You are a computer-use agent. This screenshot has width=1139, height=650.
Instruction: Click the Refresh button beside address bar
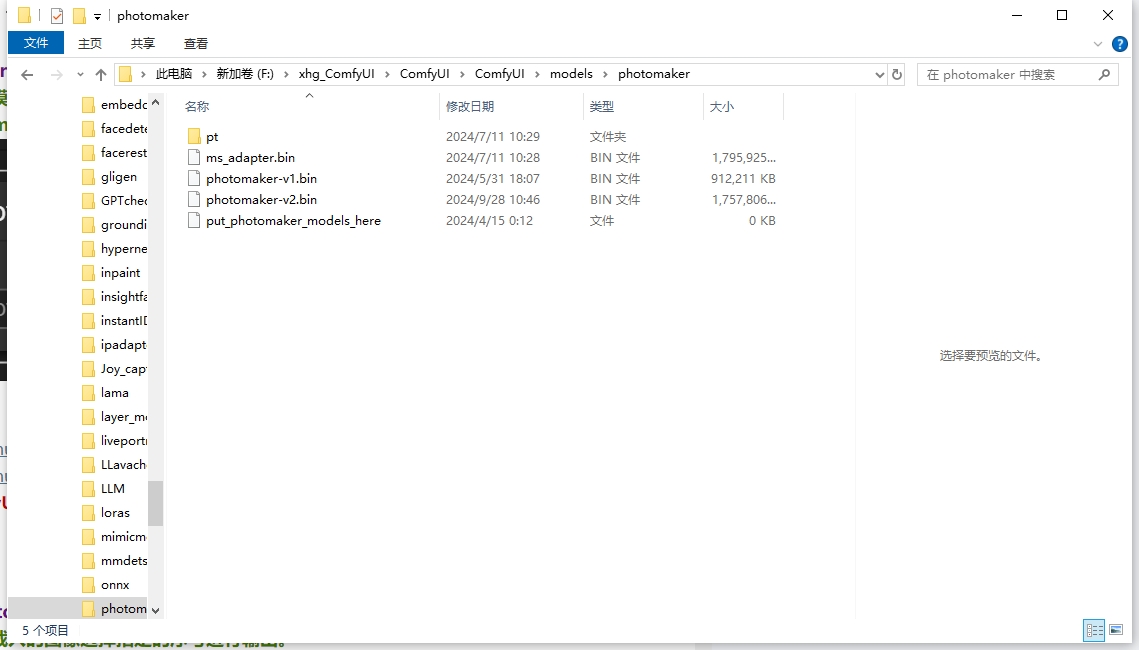[897, 75]
